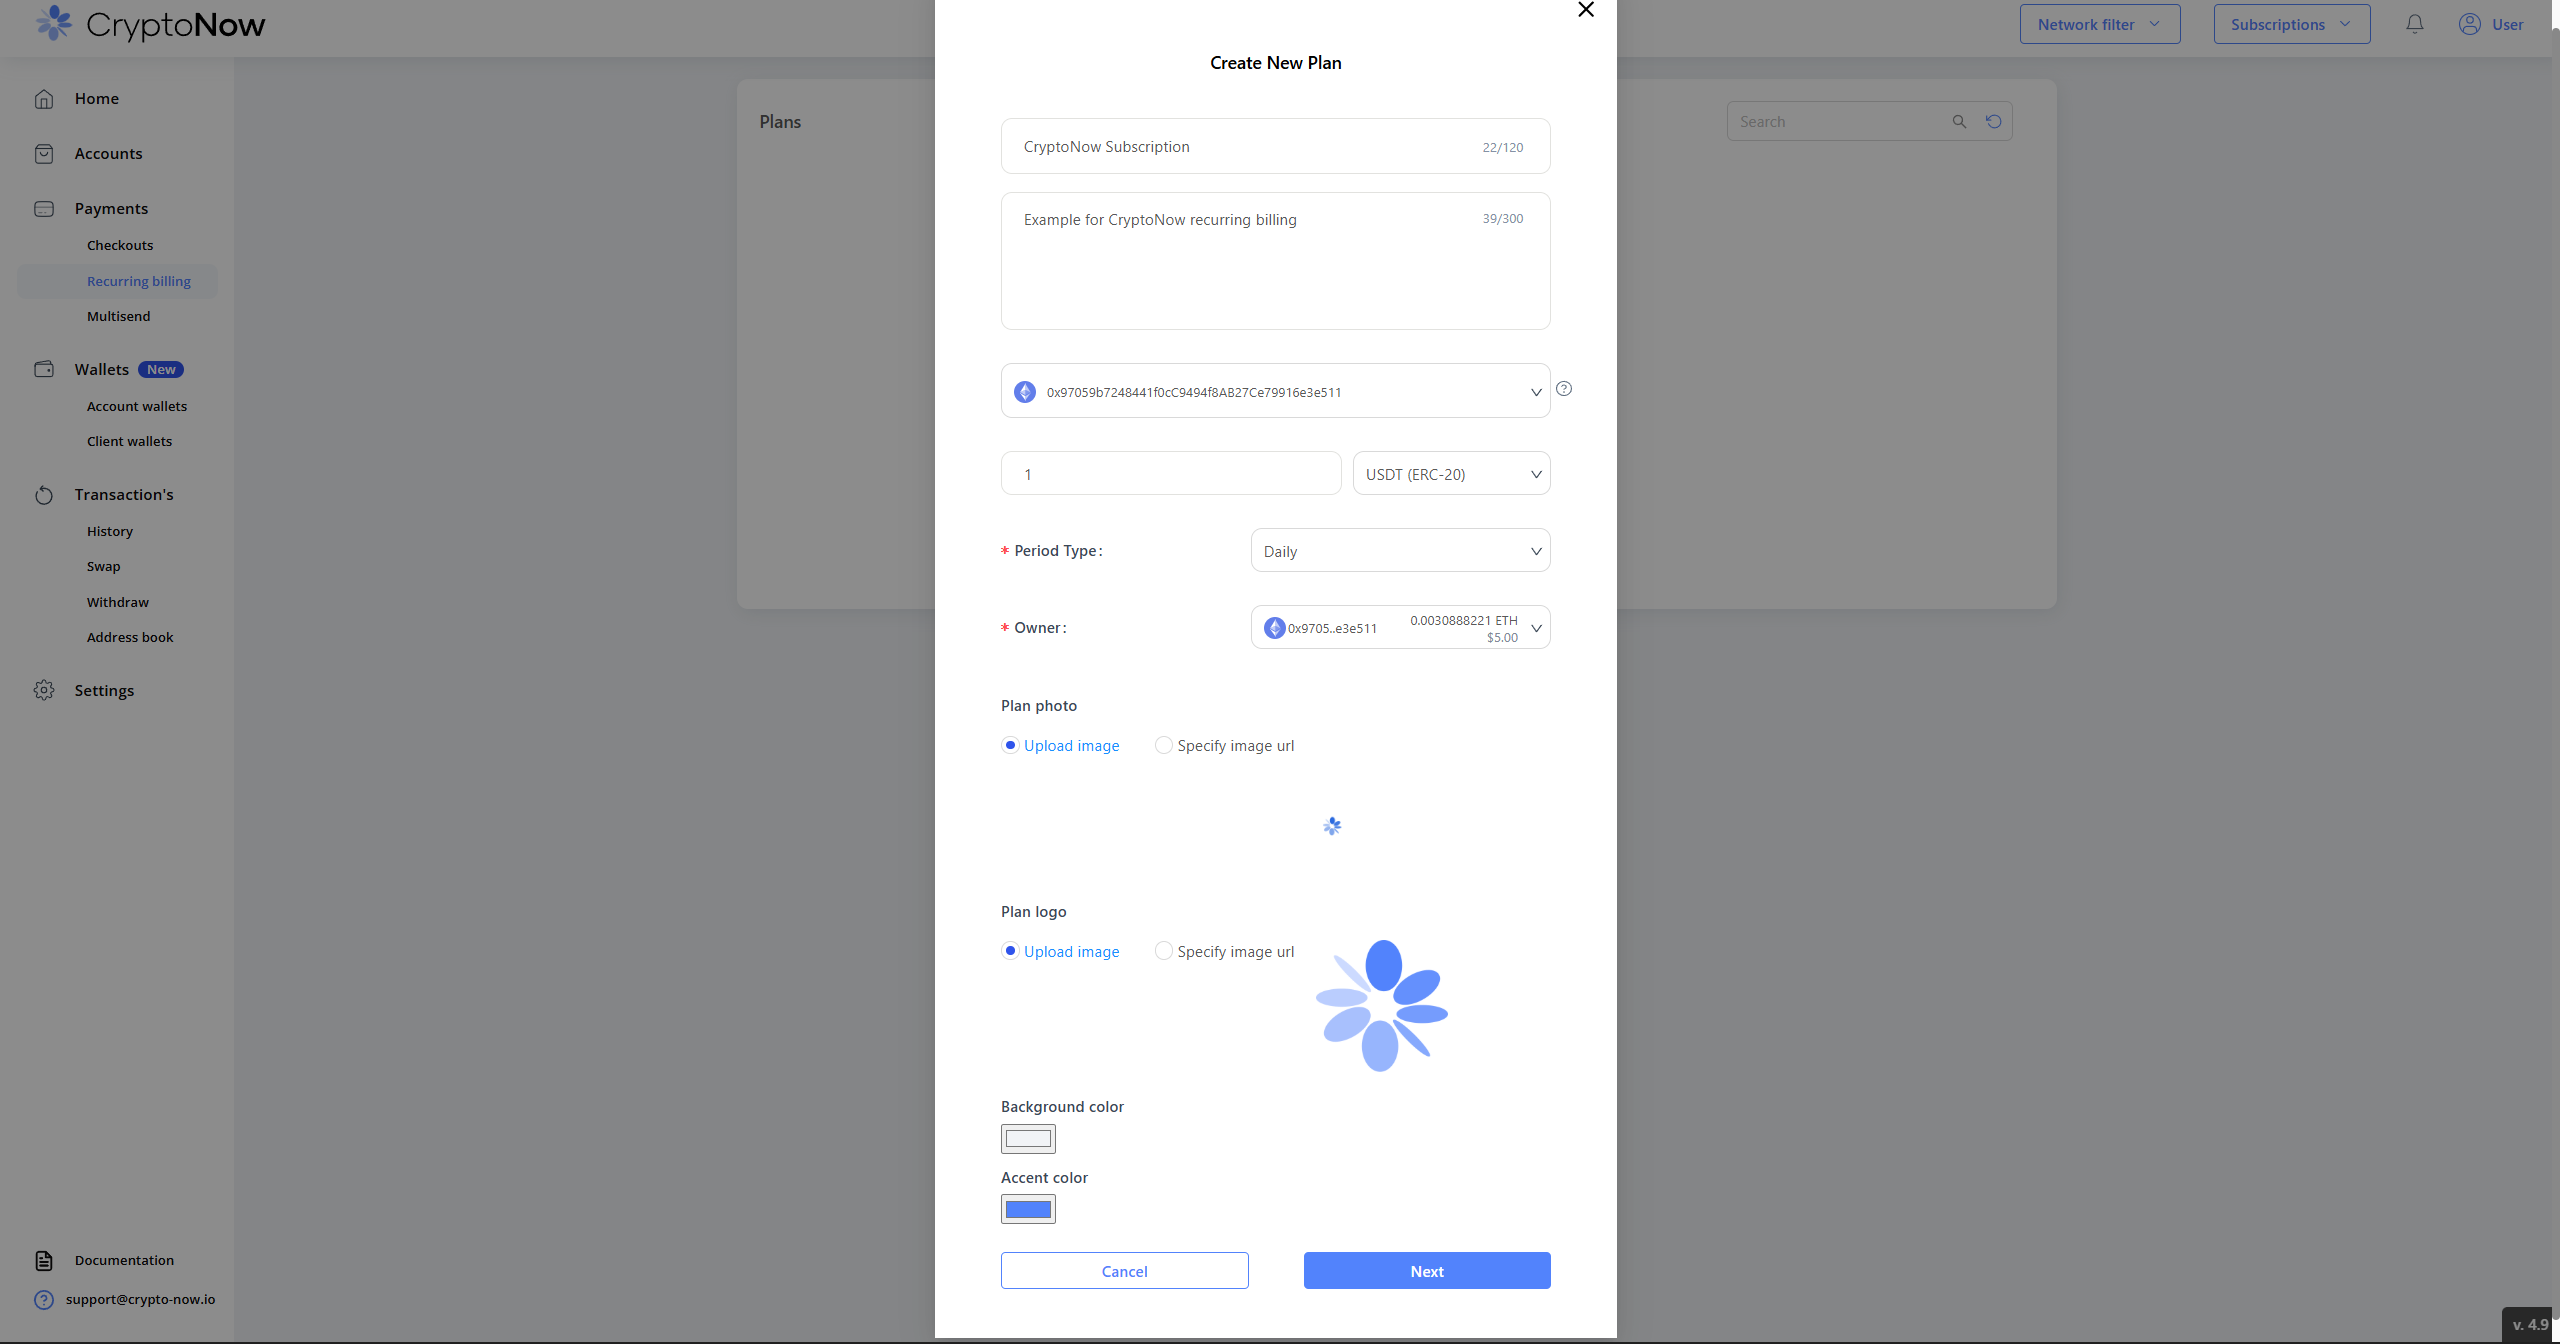
Task: Click the Next button
Action: coord(1427,1271)
